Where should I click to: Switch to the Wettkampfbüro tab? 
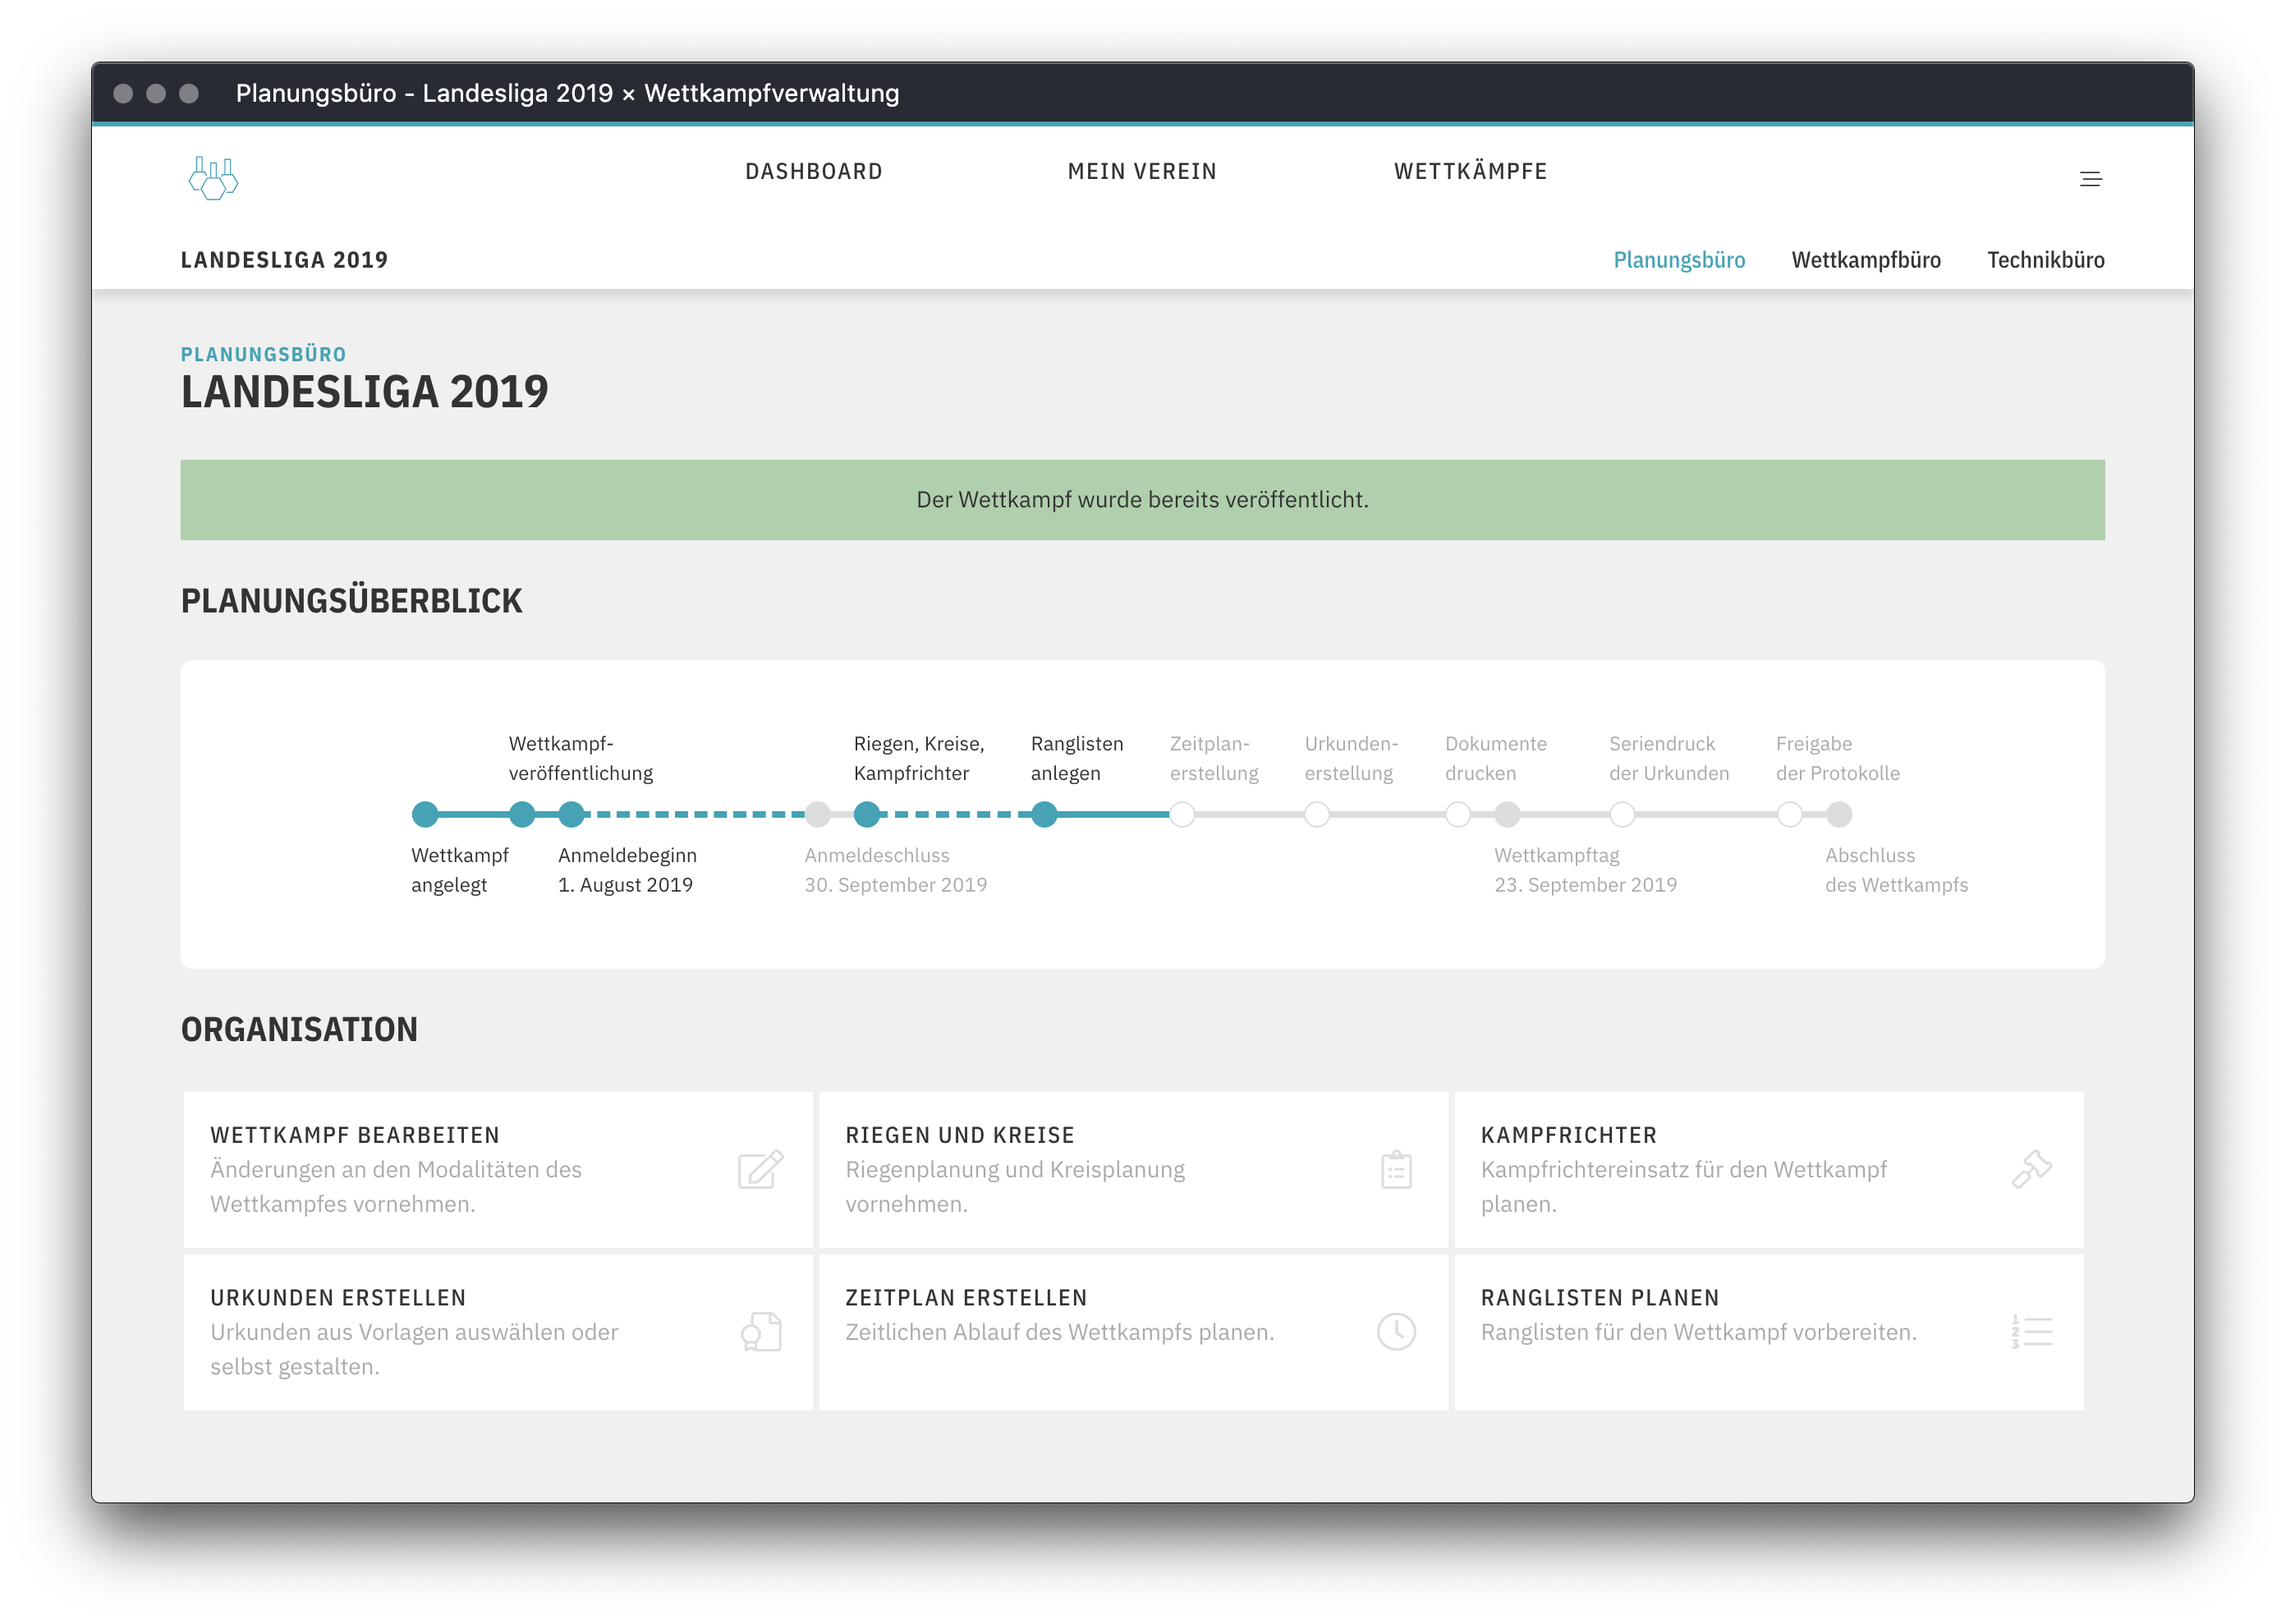coord(1865,260)
